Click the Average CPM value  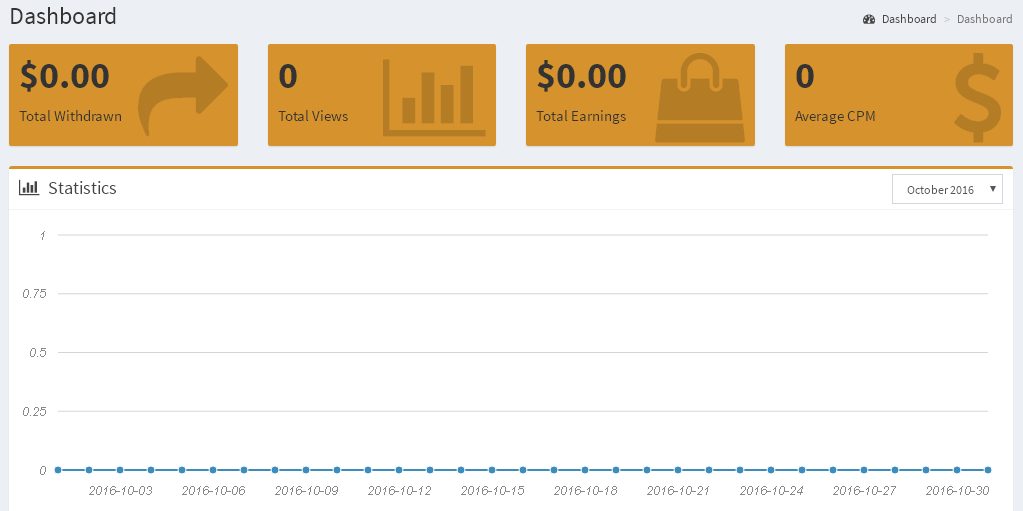tap(804, 76)
